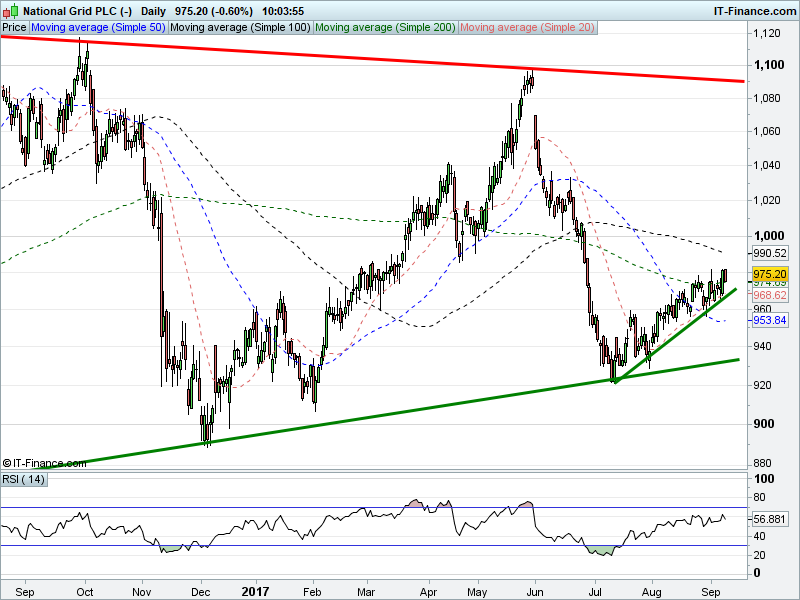The height and width of the screenshot is (600, 800).
Task: Click the Feb label on time axis
Action: coord(312,592)
